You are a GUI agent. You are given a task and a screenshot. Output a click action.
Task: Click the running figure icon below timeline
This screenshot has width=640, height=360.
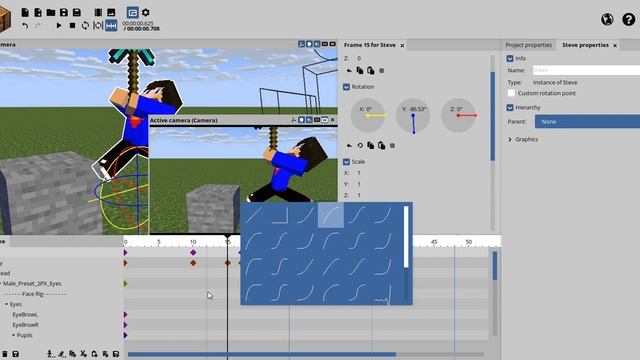(x=62, y=354)
